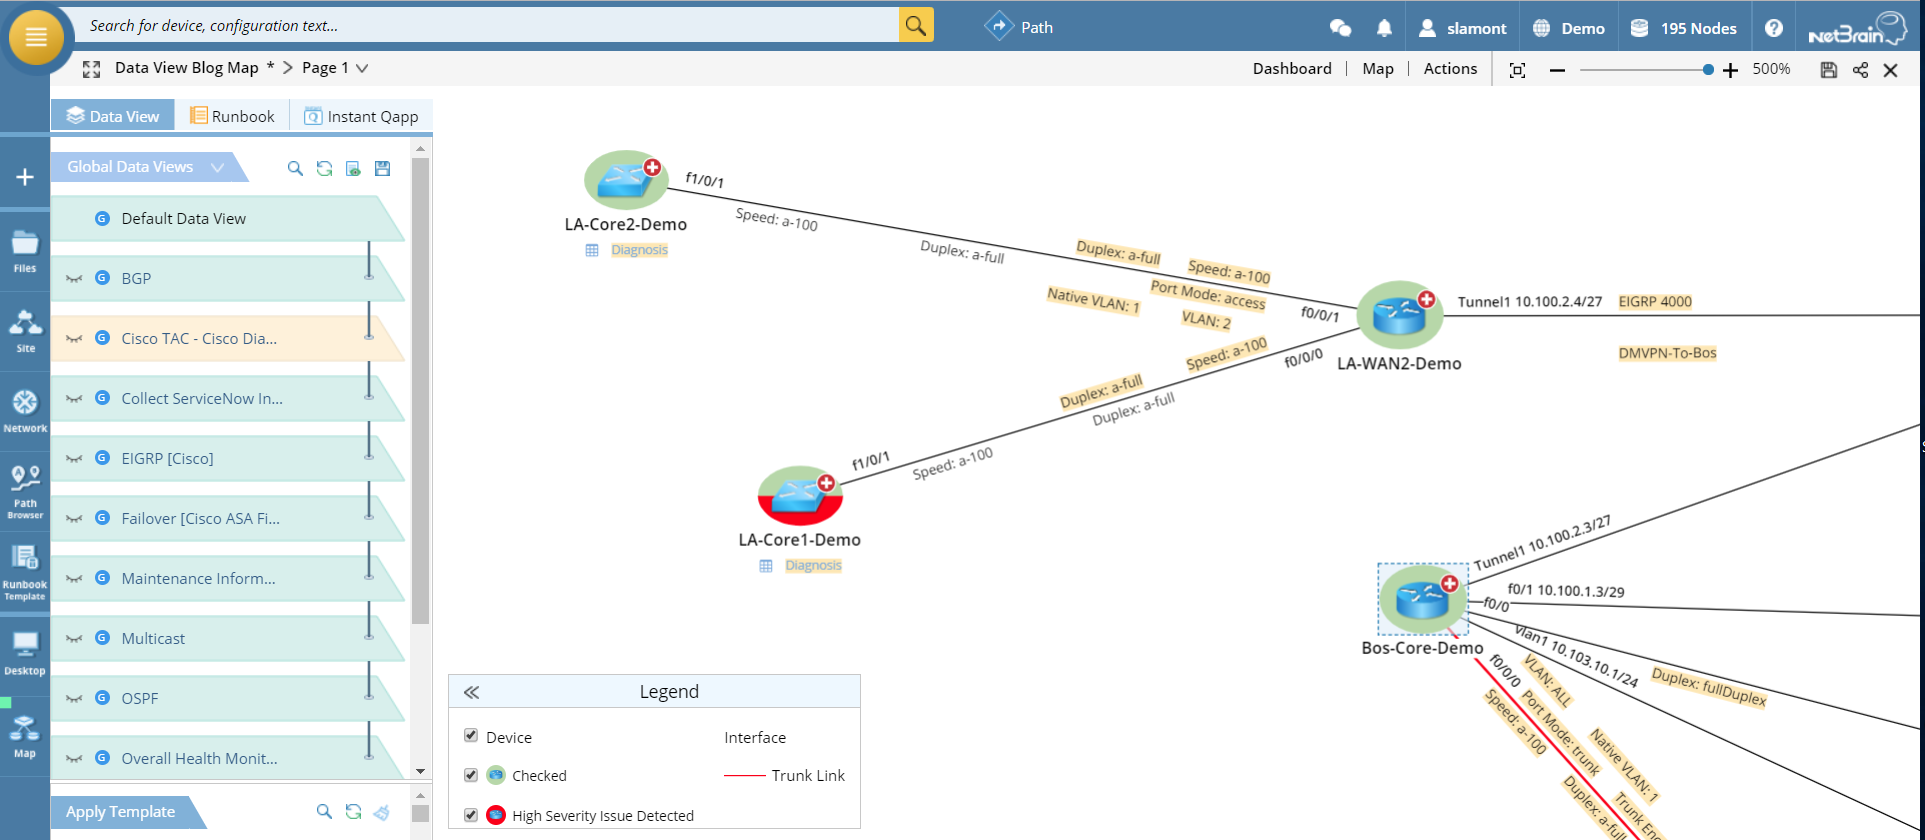Toggle the Device checkbox in Legend
Image resolution: width=1925 pixels, height=840 pixels.
[471, 735]
